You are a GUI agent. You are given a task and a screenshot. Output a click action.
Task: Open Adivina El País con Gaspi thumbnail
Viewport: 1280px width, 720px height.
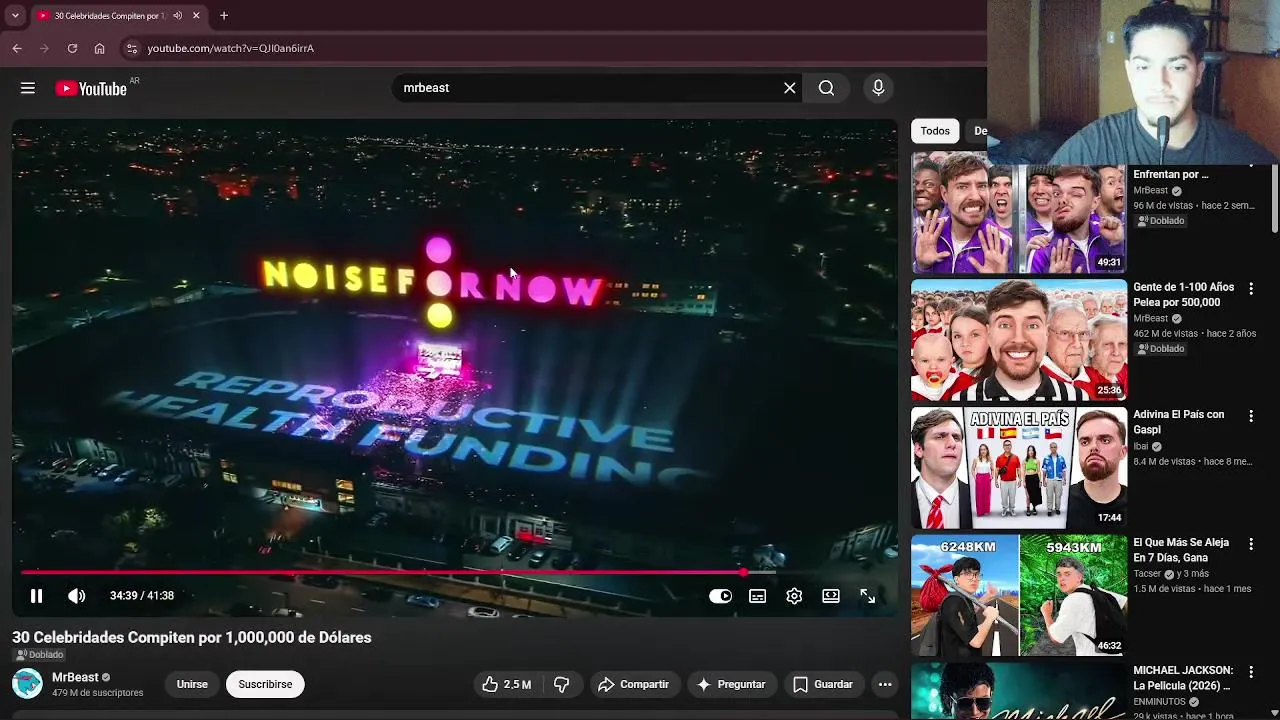1019,468
